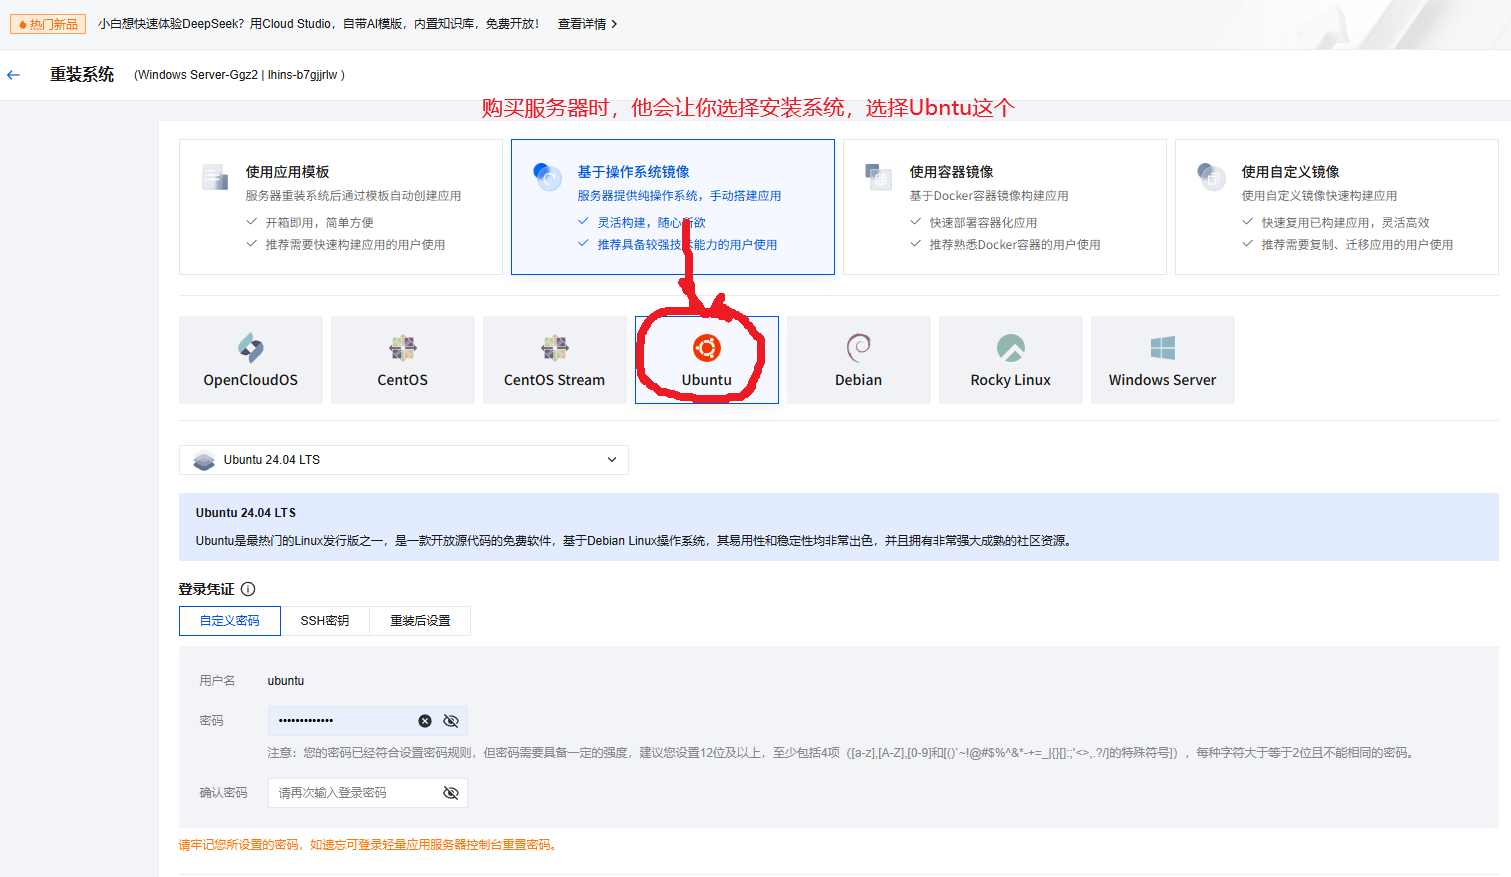Image resolution: width=1511 pixels, height=877 pixels.
Task: Switch to the 自定义密码 tab
Action: (x=230, y=621)
